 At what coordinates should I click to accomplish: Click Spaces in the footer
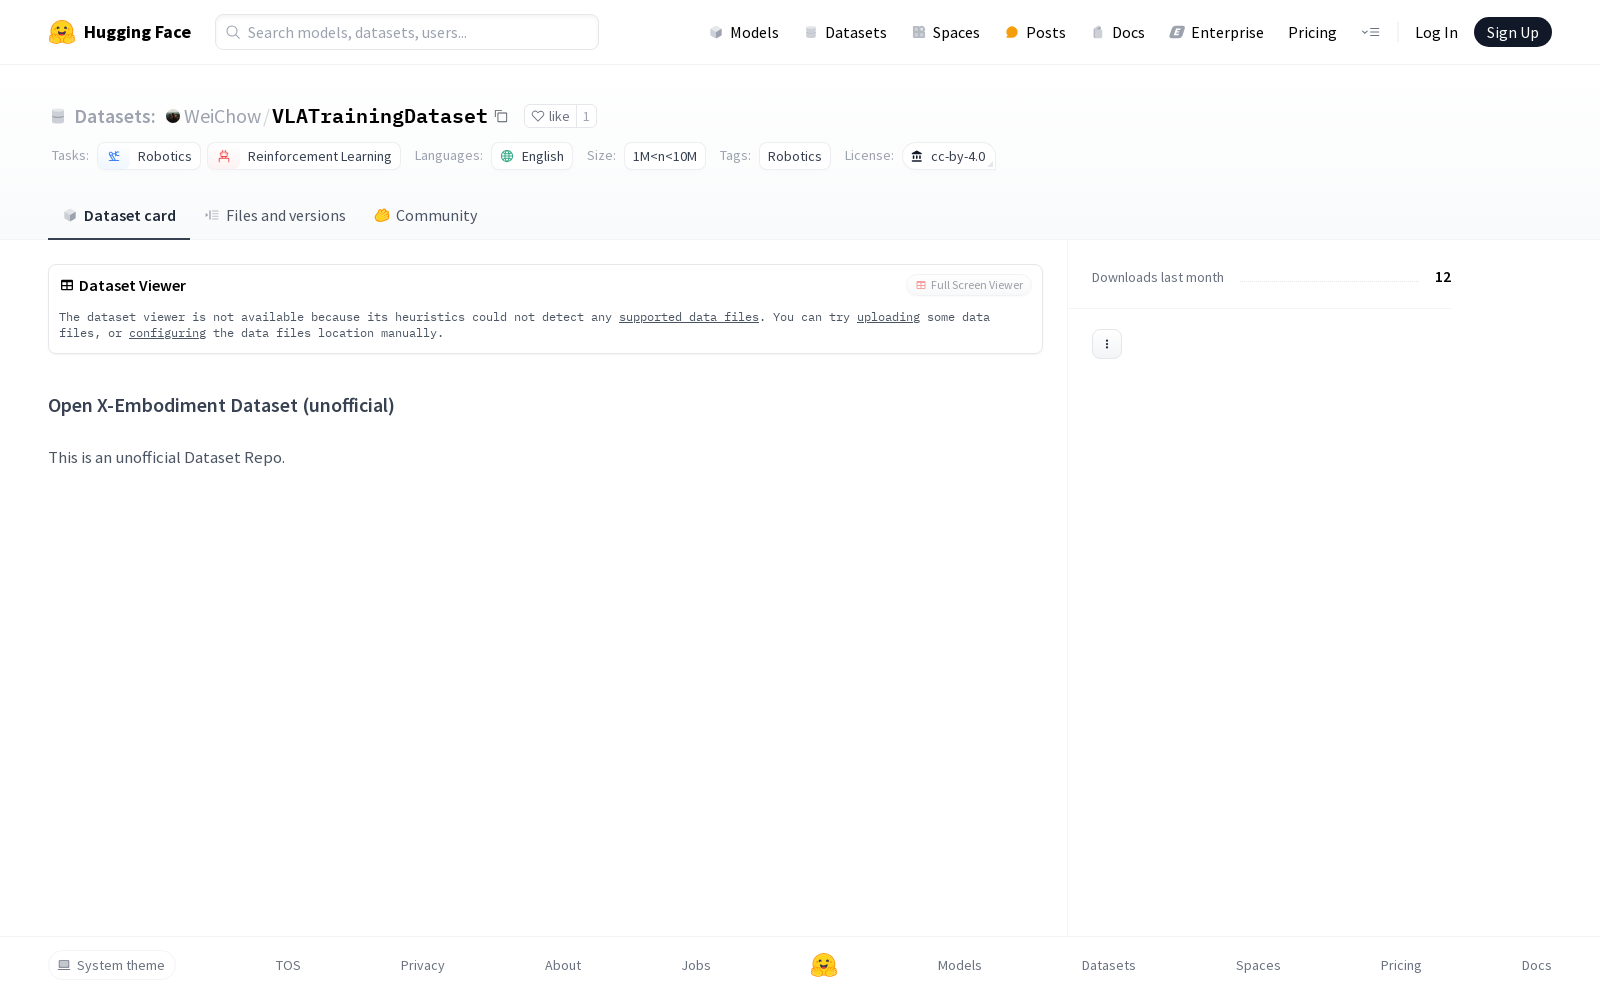click(x=1258, y=965)
